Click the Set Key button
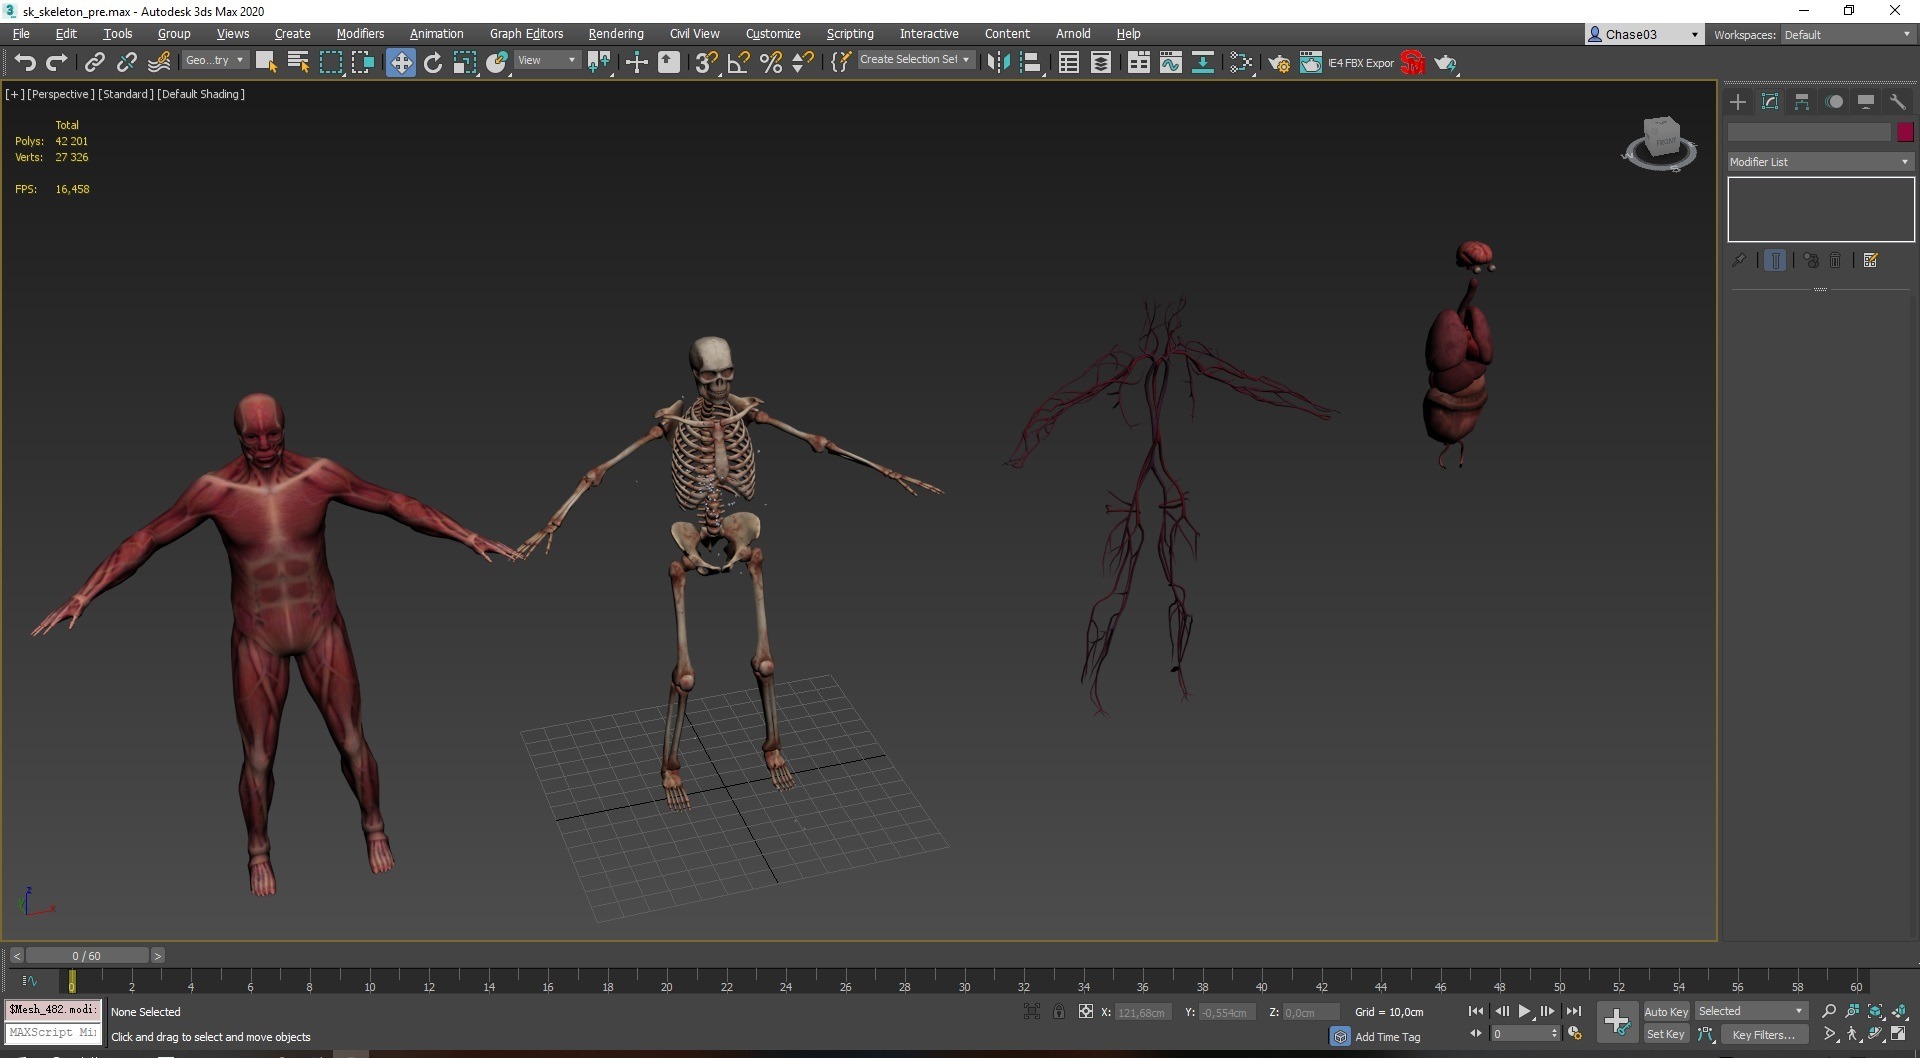The height and width of the screenshot is (1058, 1920). tap(1666, 1035)
